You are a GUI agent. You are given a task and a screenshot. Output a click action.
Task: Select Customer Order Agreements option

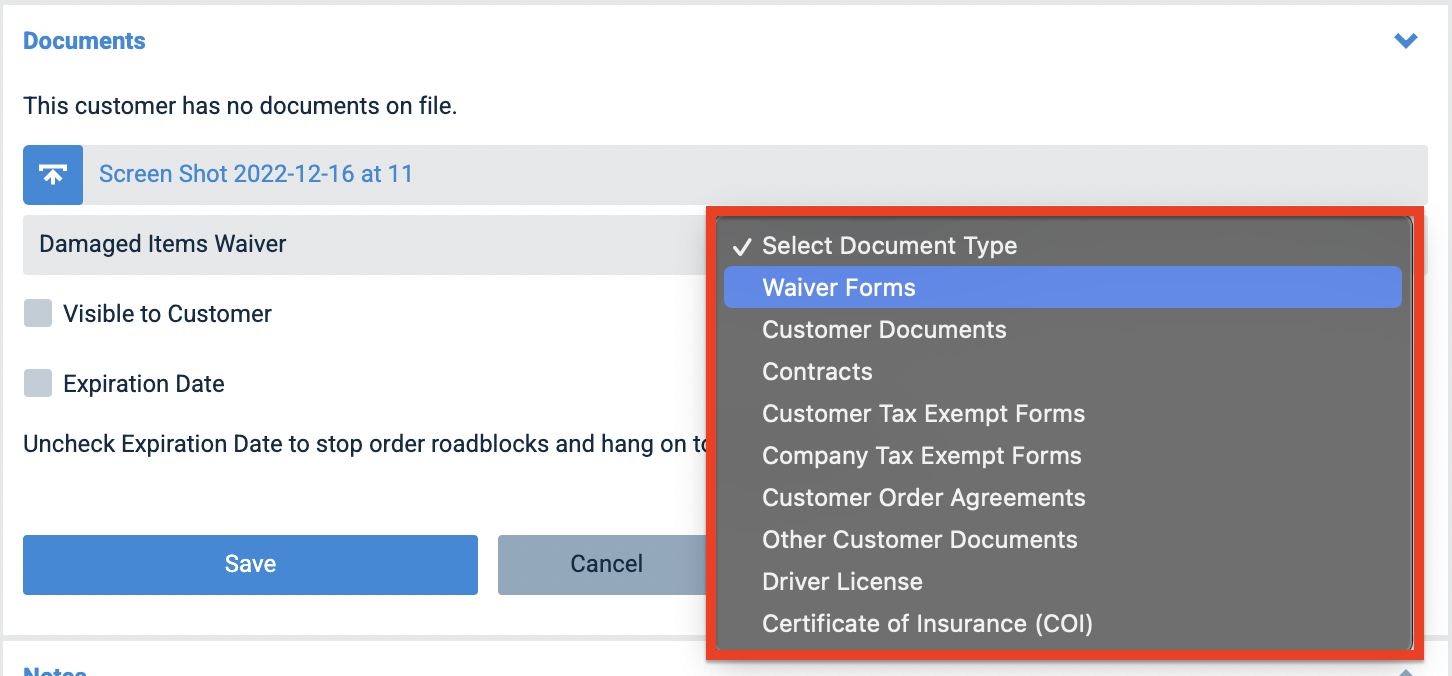click(1063, 498)
